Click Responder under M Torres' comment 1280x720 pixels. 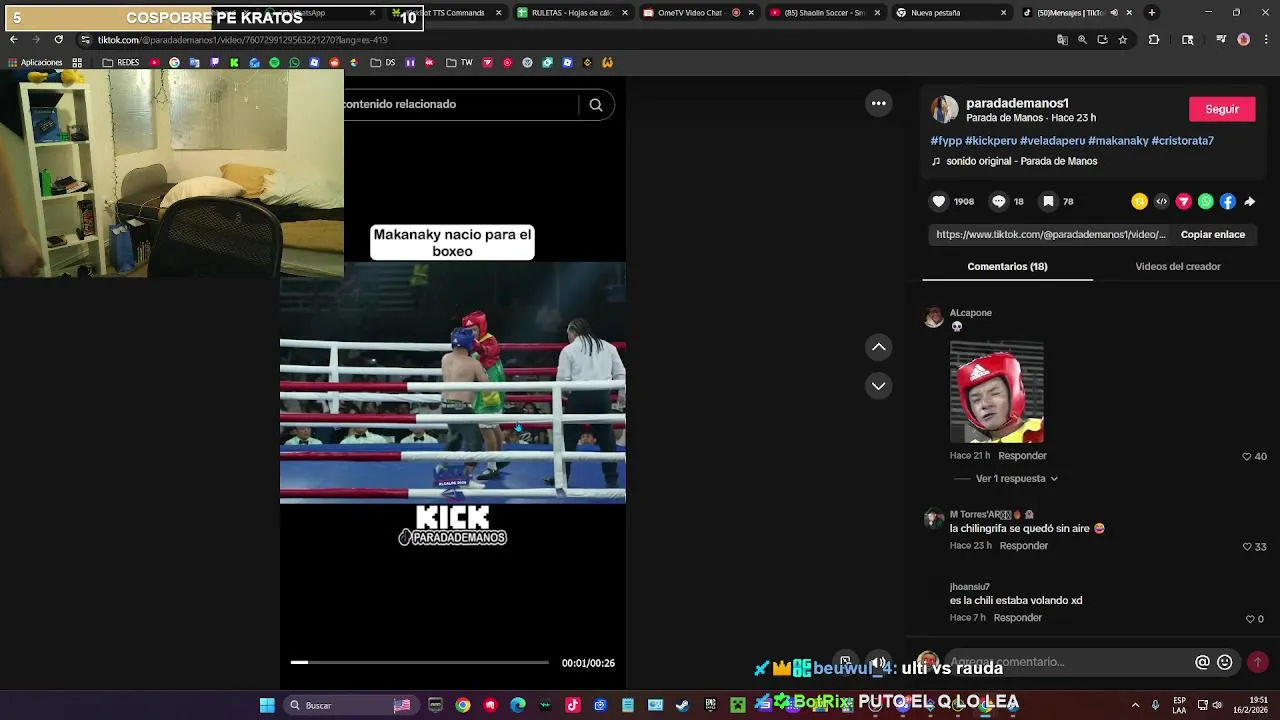[x=1024, y=546]
